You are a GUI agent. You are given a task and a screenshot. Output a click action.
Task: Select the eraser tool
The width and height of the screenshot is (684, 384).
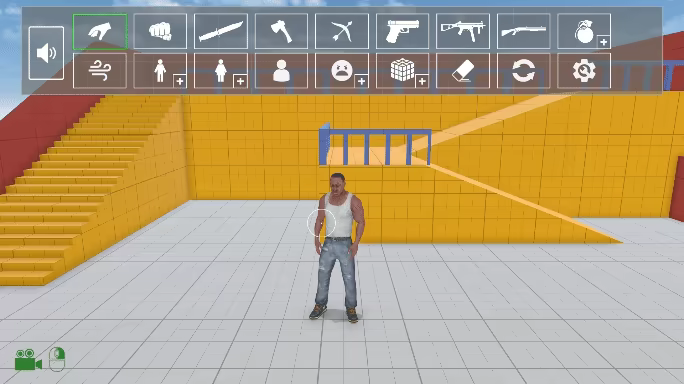click(463, 71)
